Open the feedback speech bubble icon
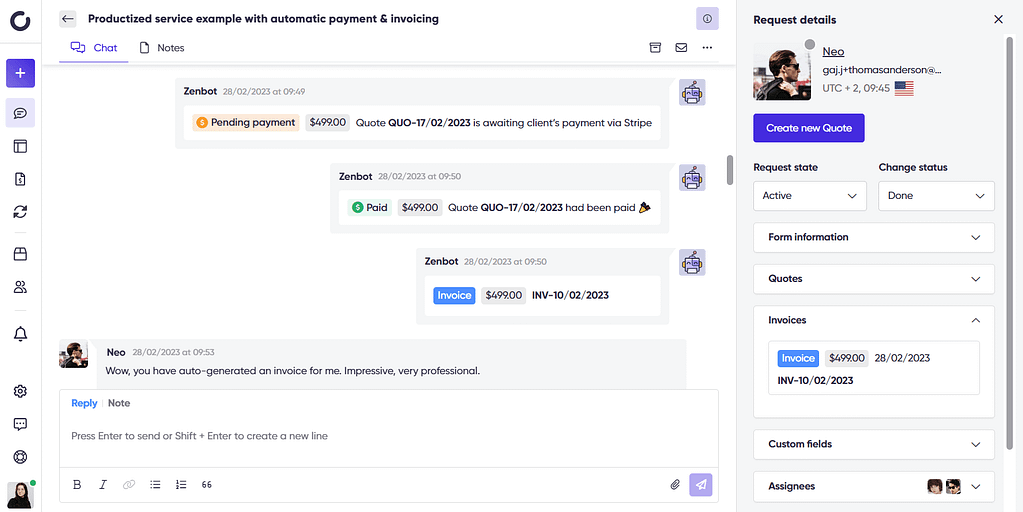1023x512 pixels. (20, 424)
